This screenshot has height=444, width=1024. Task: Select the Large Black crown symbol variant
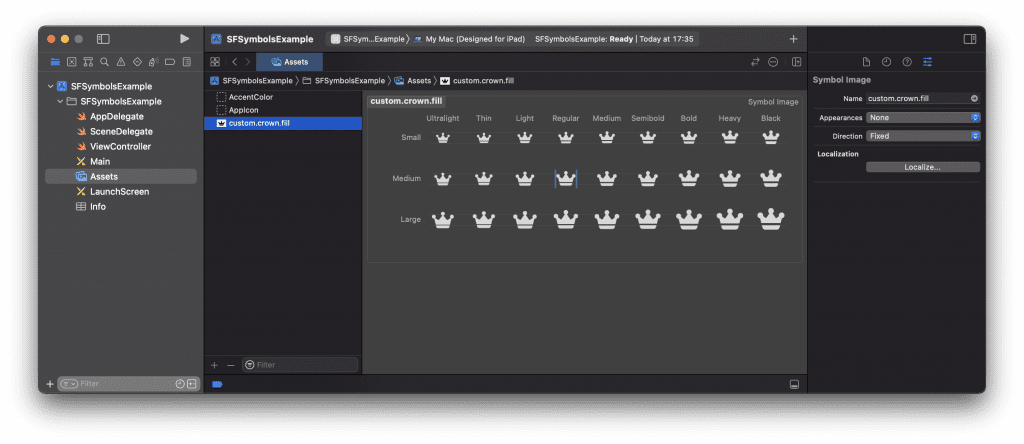point(771,219)
